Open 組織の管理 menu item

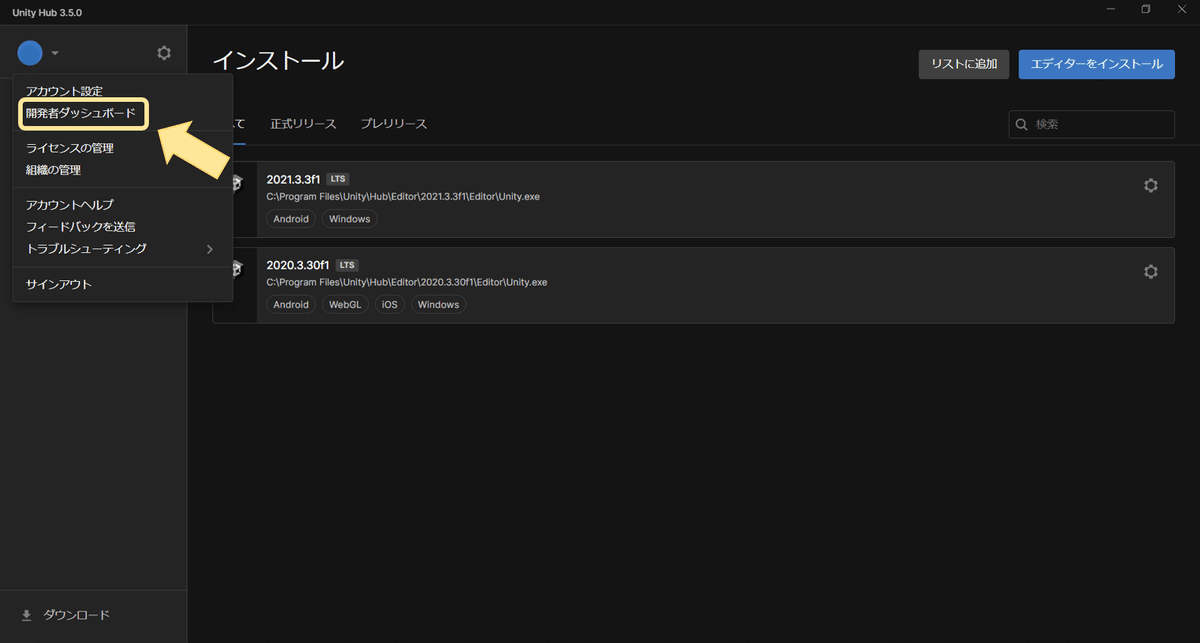(53, 170)
